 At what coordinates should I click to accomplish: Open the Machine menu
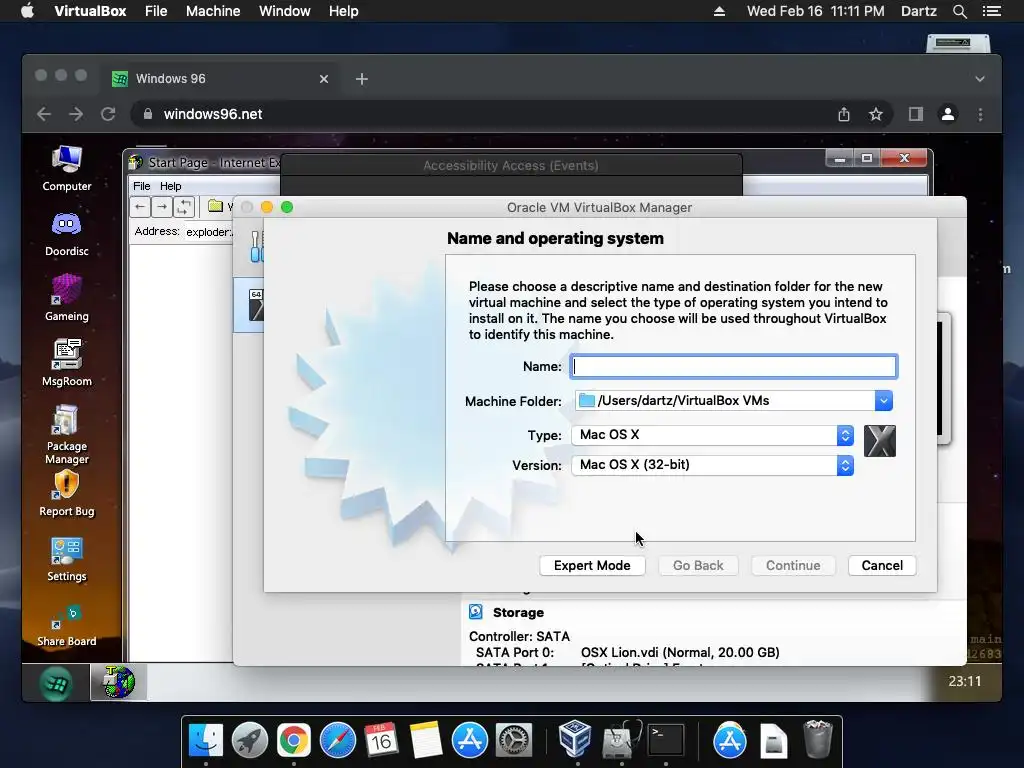coord(213,11)
